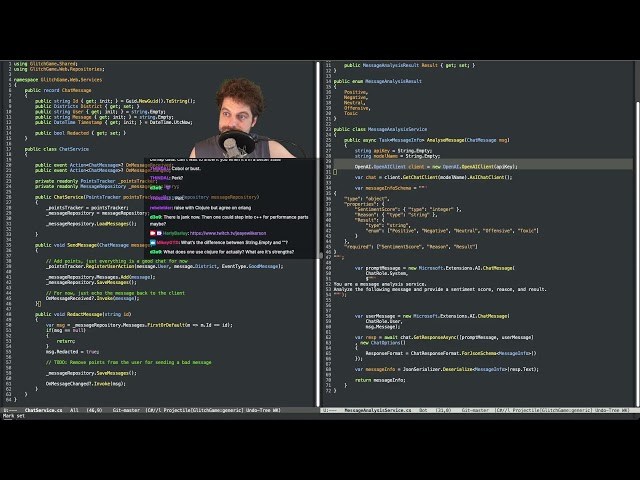Click highlighted 'OpenAI.OpenAIClient client' line
The width and height of the screenshot is (640, 480).
coord(436,167)
